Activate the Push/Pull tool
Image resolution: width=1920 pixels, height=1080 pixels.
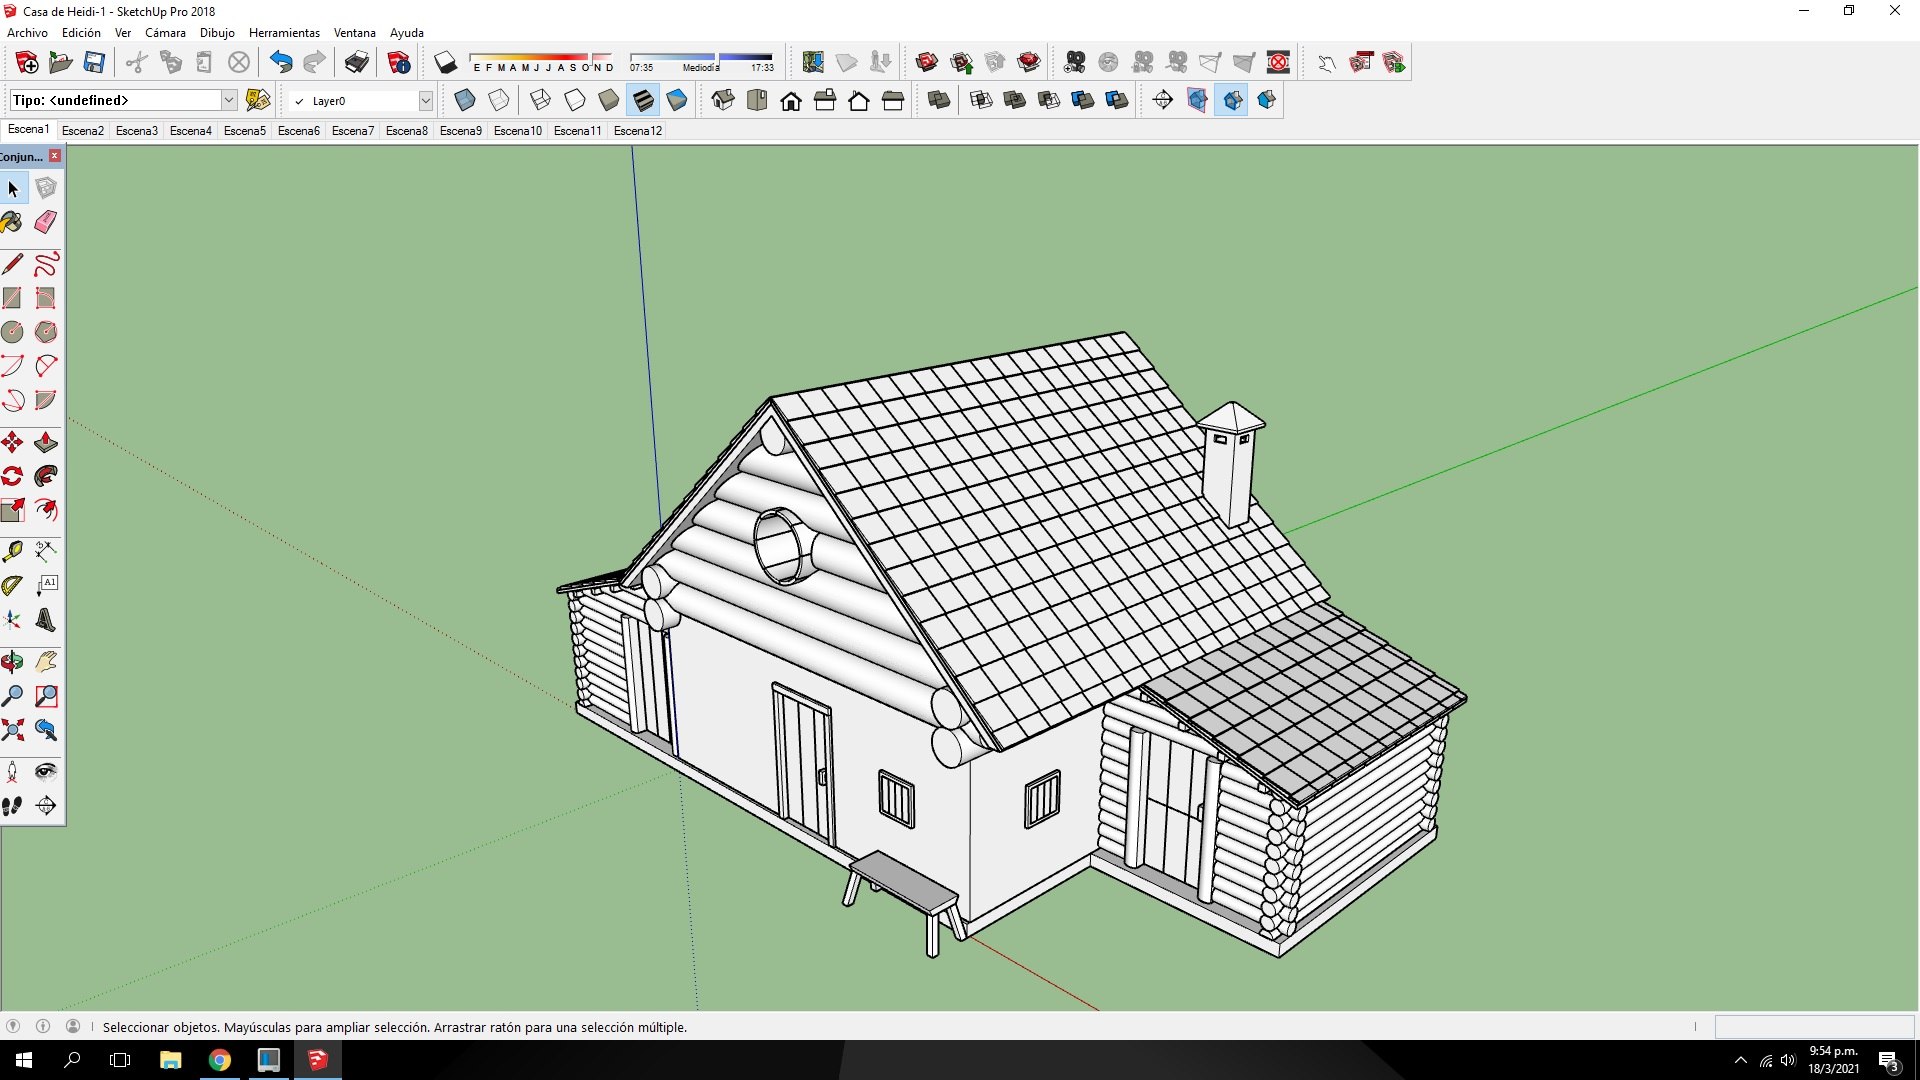click(46, 442)
